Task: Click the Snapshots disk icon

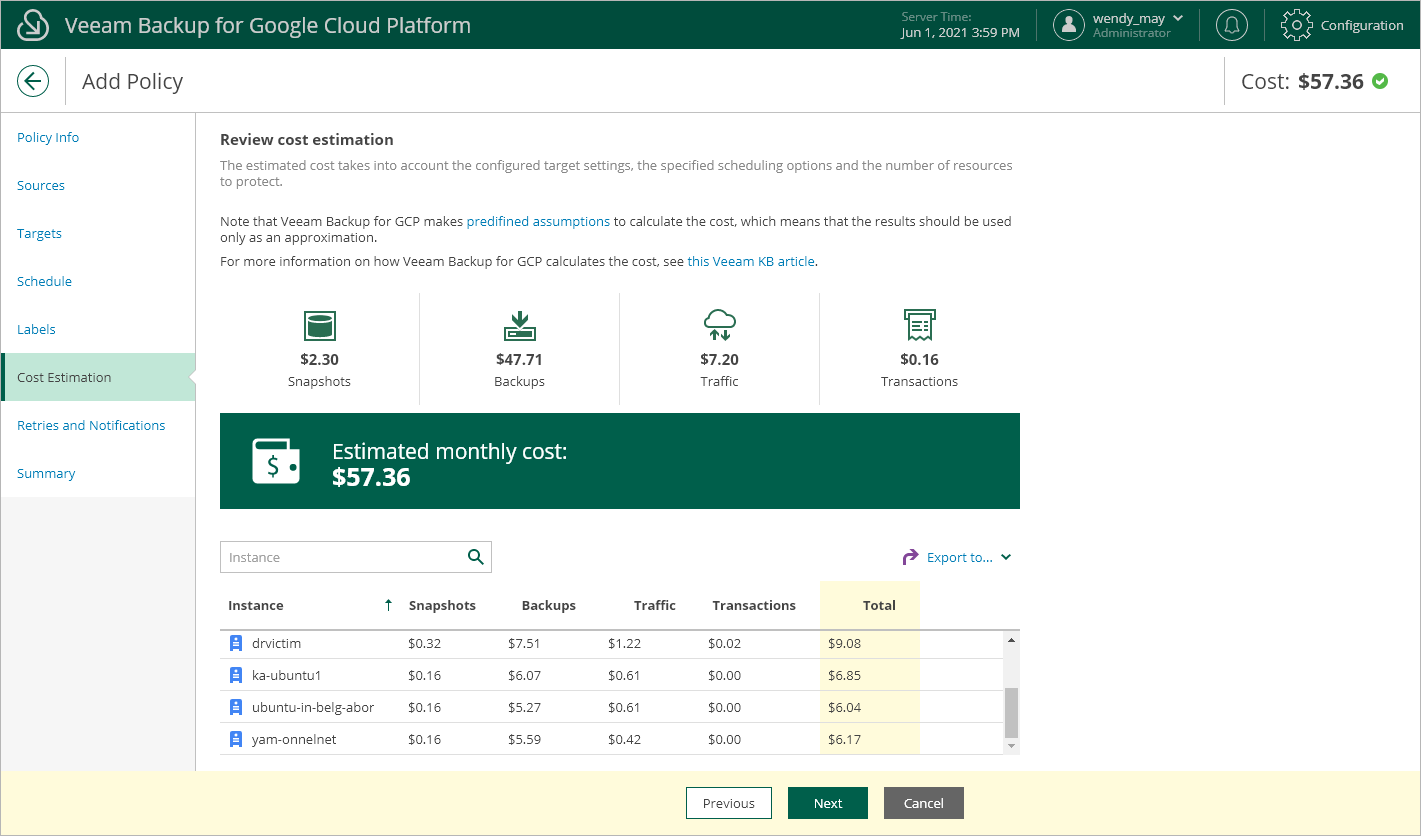Action: 319,326
